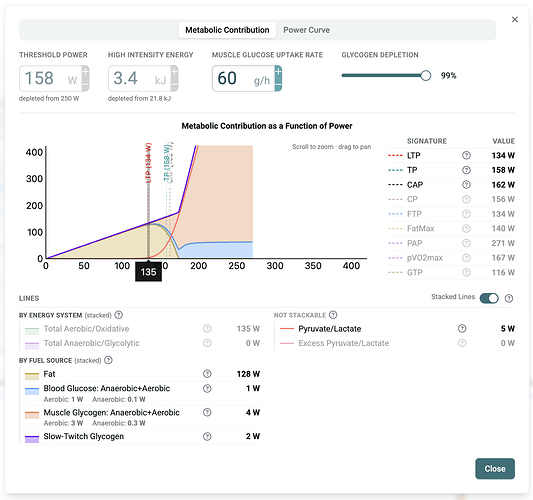Open help icon for GTP signature

tap(466, 272)
